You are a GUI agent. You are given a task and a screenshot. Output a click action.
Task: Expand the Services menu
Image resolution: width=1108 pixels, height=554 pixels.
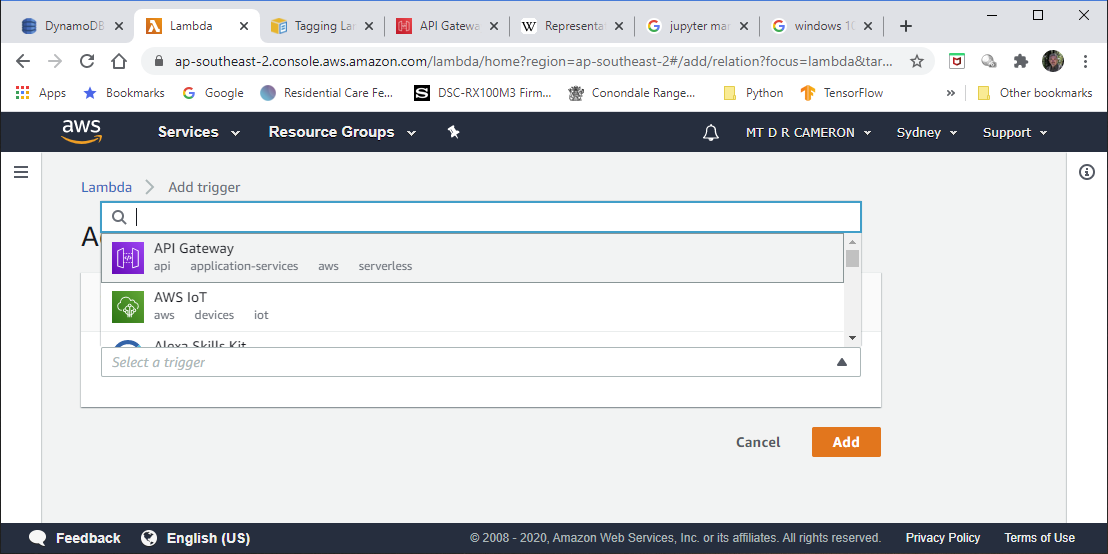(x=199, y=132)
